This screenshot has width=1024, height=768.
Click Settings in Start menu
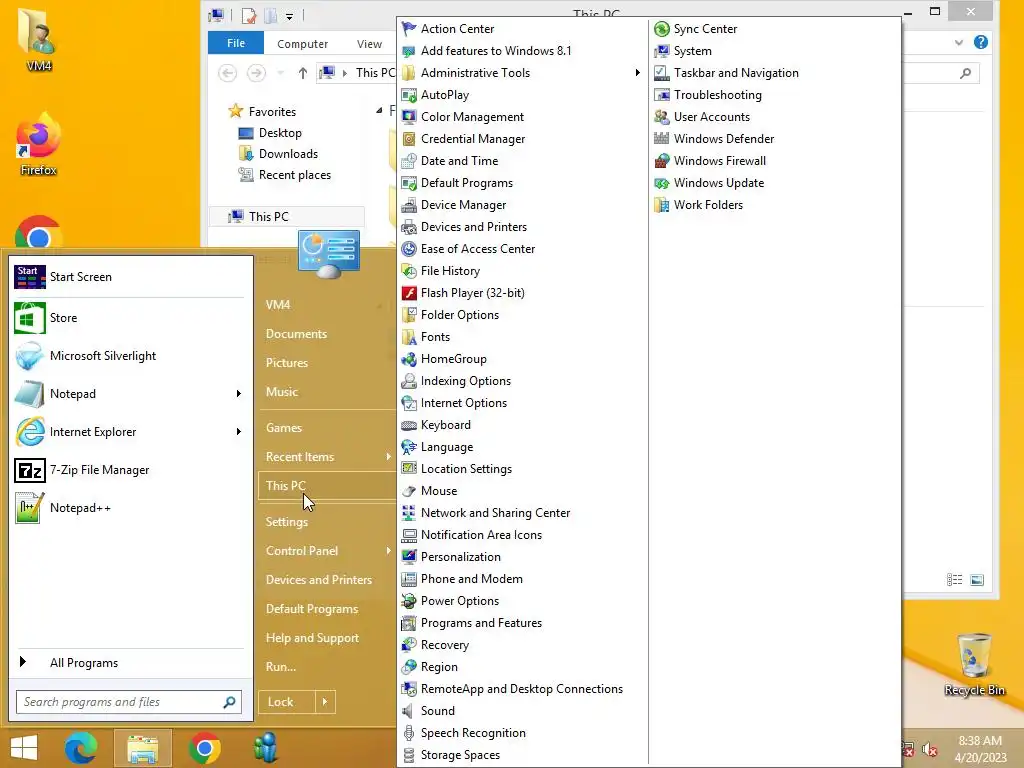287,522
